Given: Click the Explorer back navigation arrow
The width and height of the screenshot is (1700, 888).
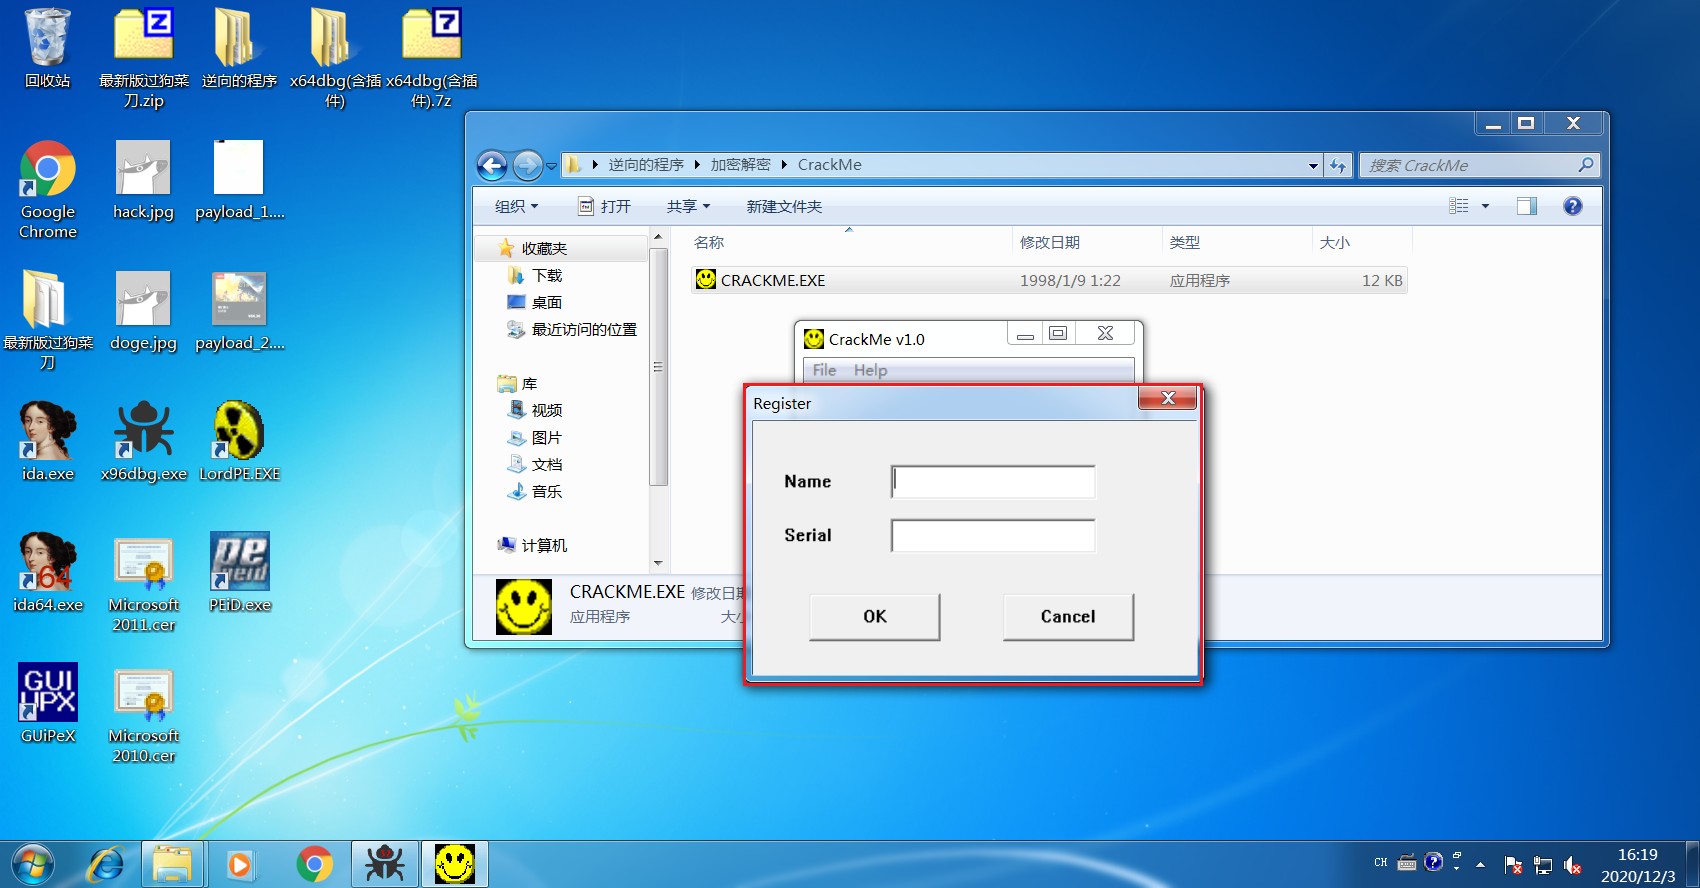Looking at the screenshot, I should tap(492, 165).
